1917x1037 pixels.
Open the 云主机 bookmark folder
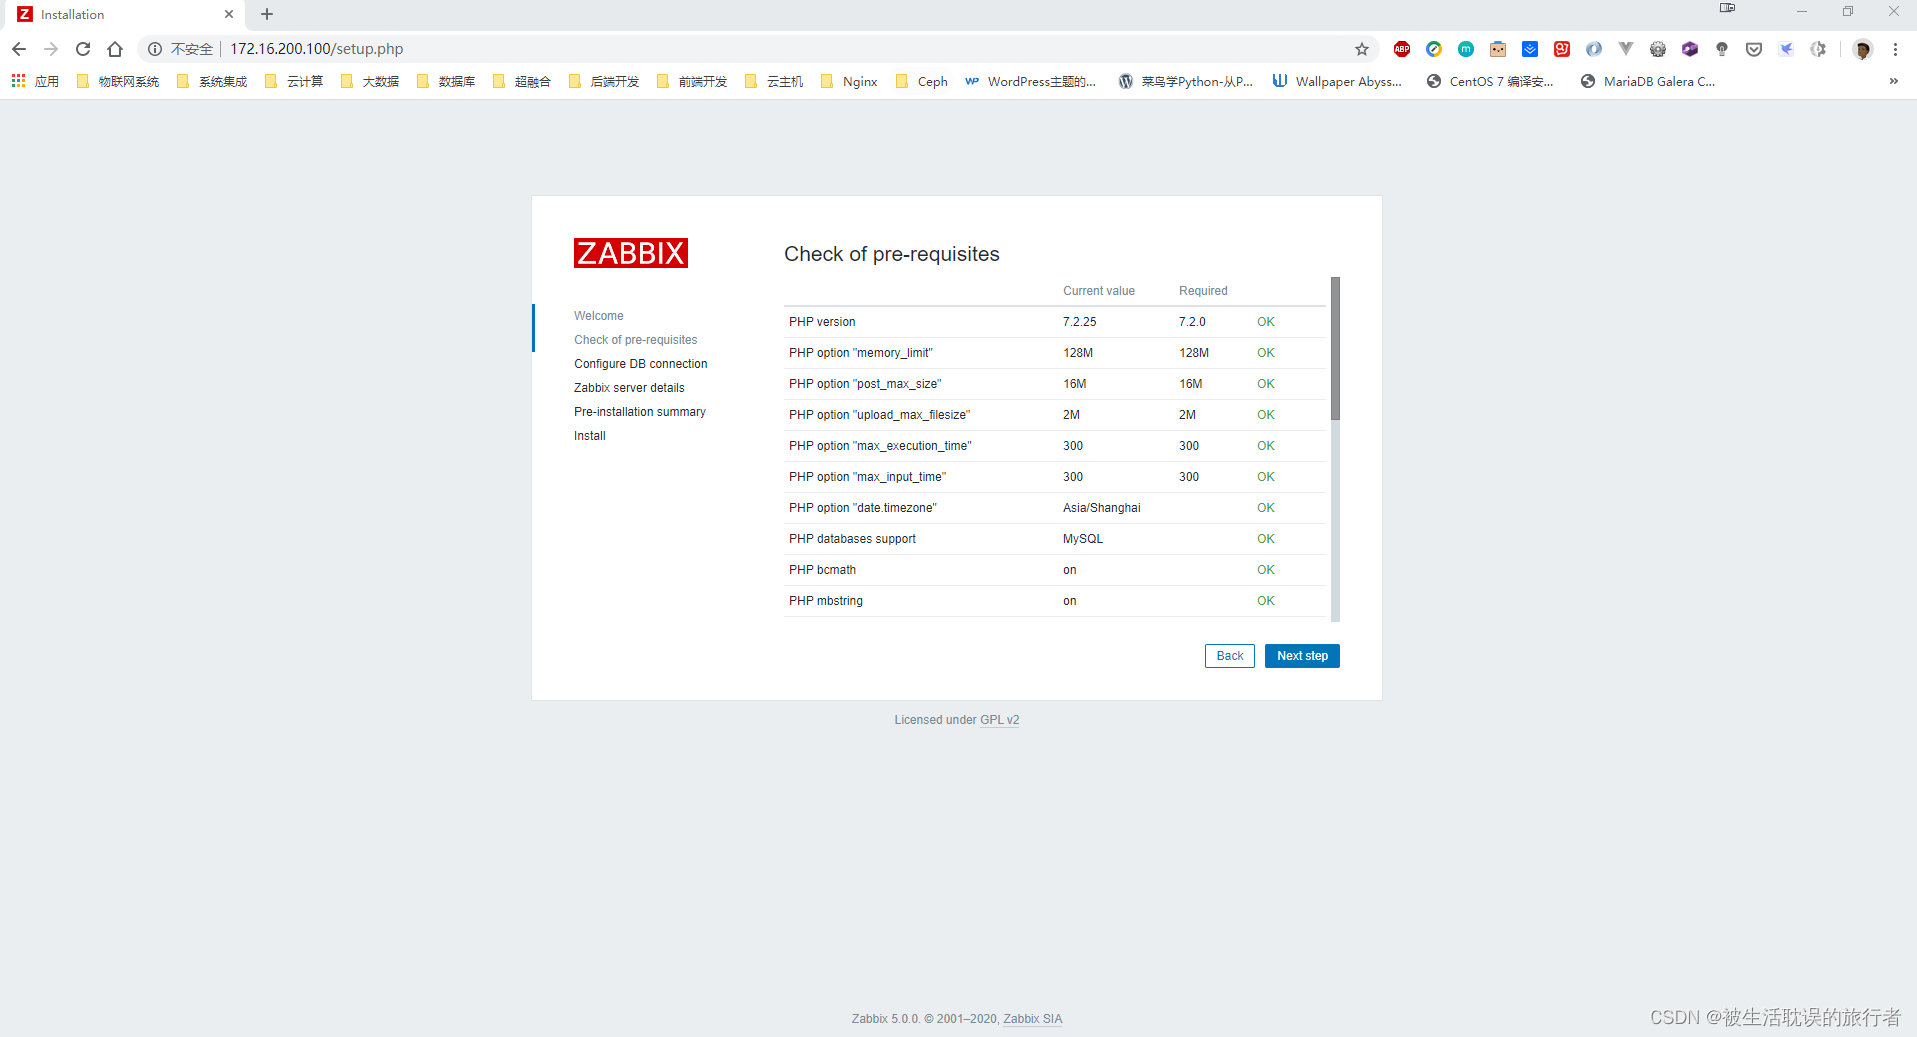774,81
